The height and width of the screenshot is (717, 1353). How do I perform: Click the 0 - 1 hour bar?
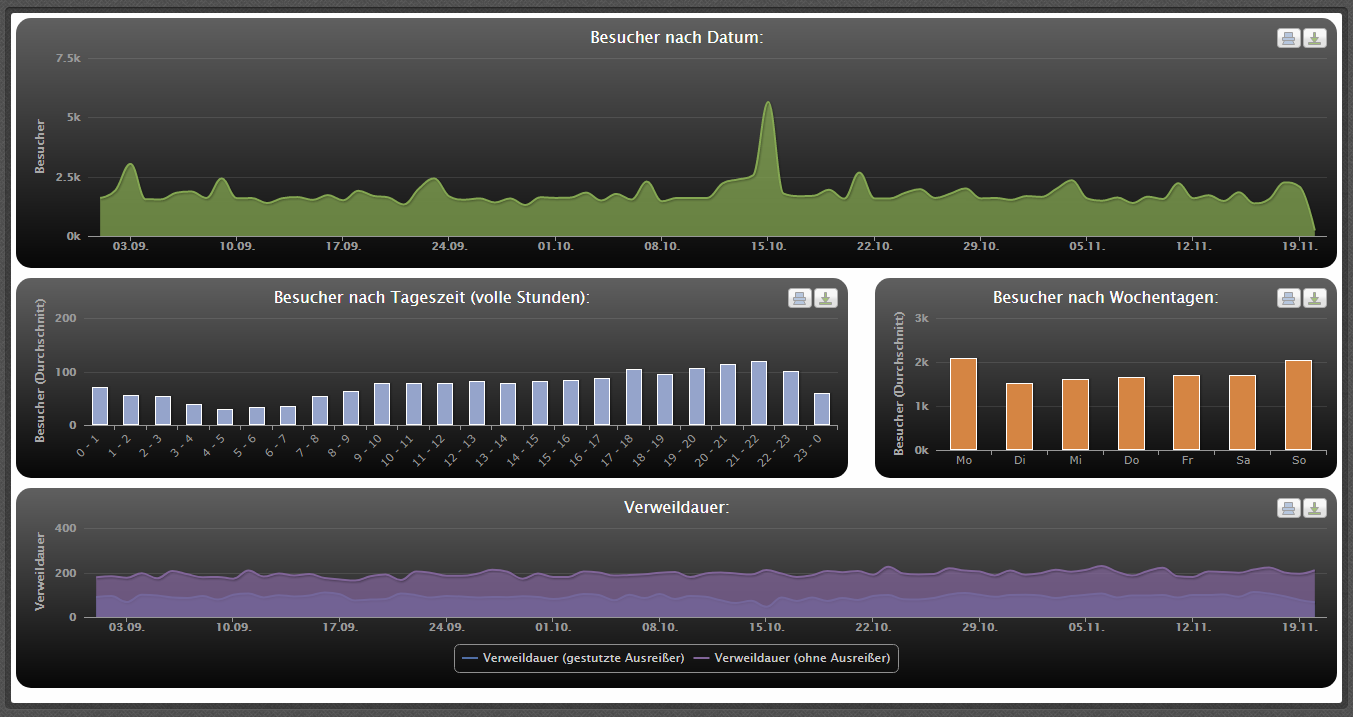pos(100,406)
